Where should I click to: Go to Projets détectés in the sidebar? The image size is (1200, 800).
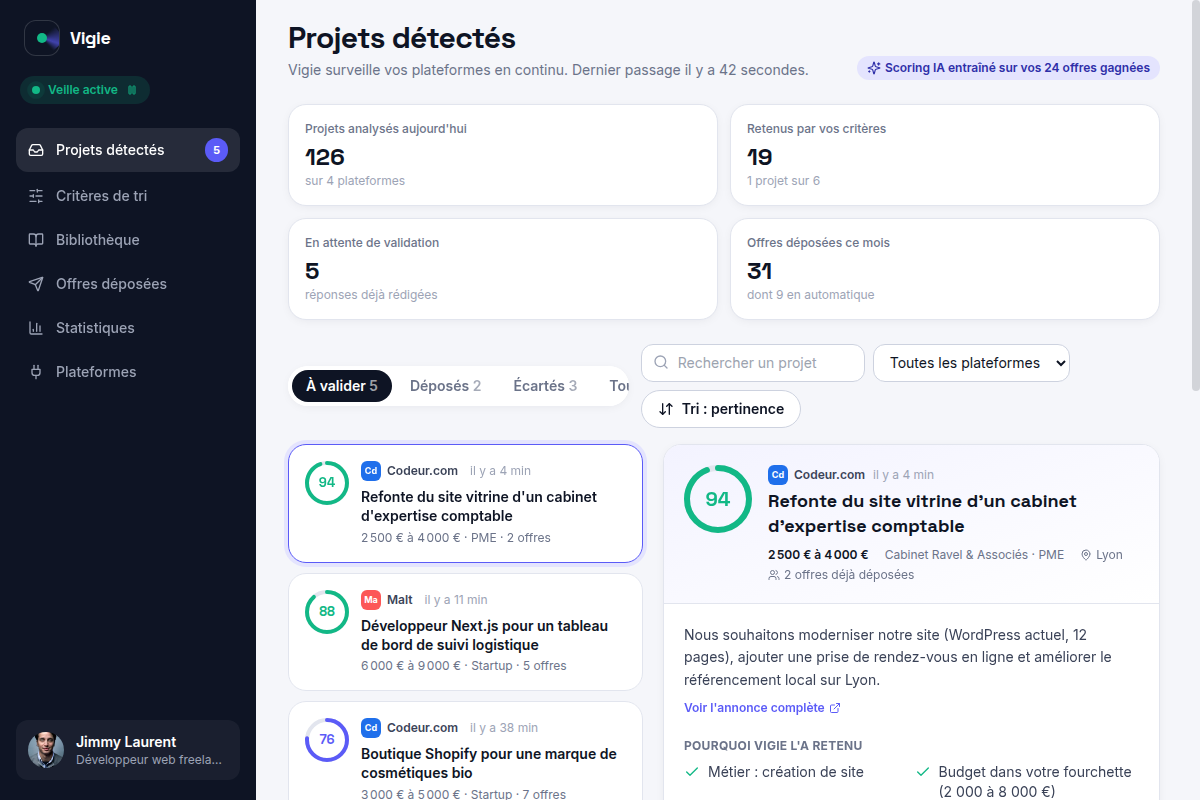click(128, 150)
